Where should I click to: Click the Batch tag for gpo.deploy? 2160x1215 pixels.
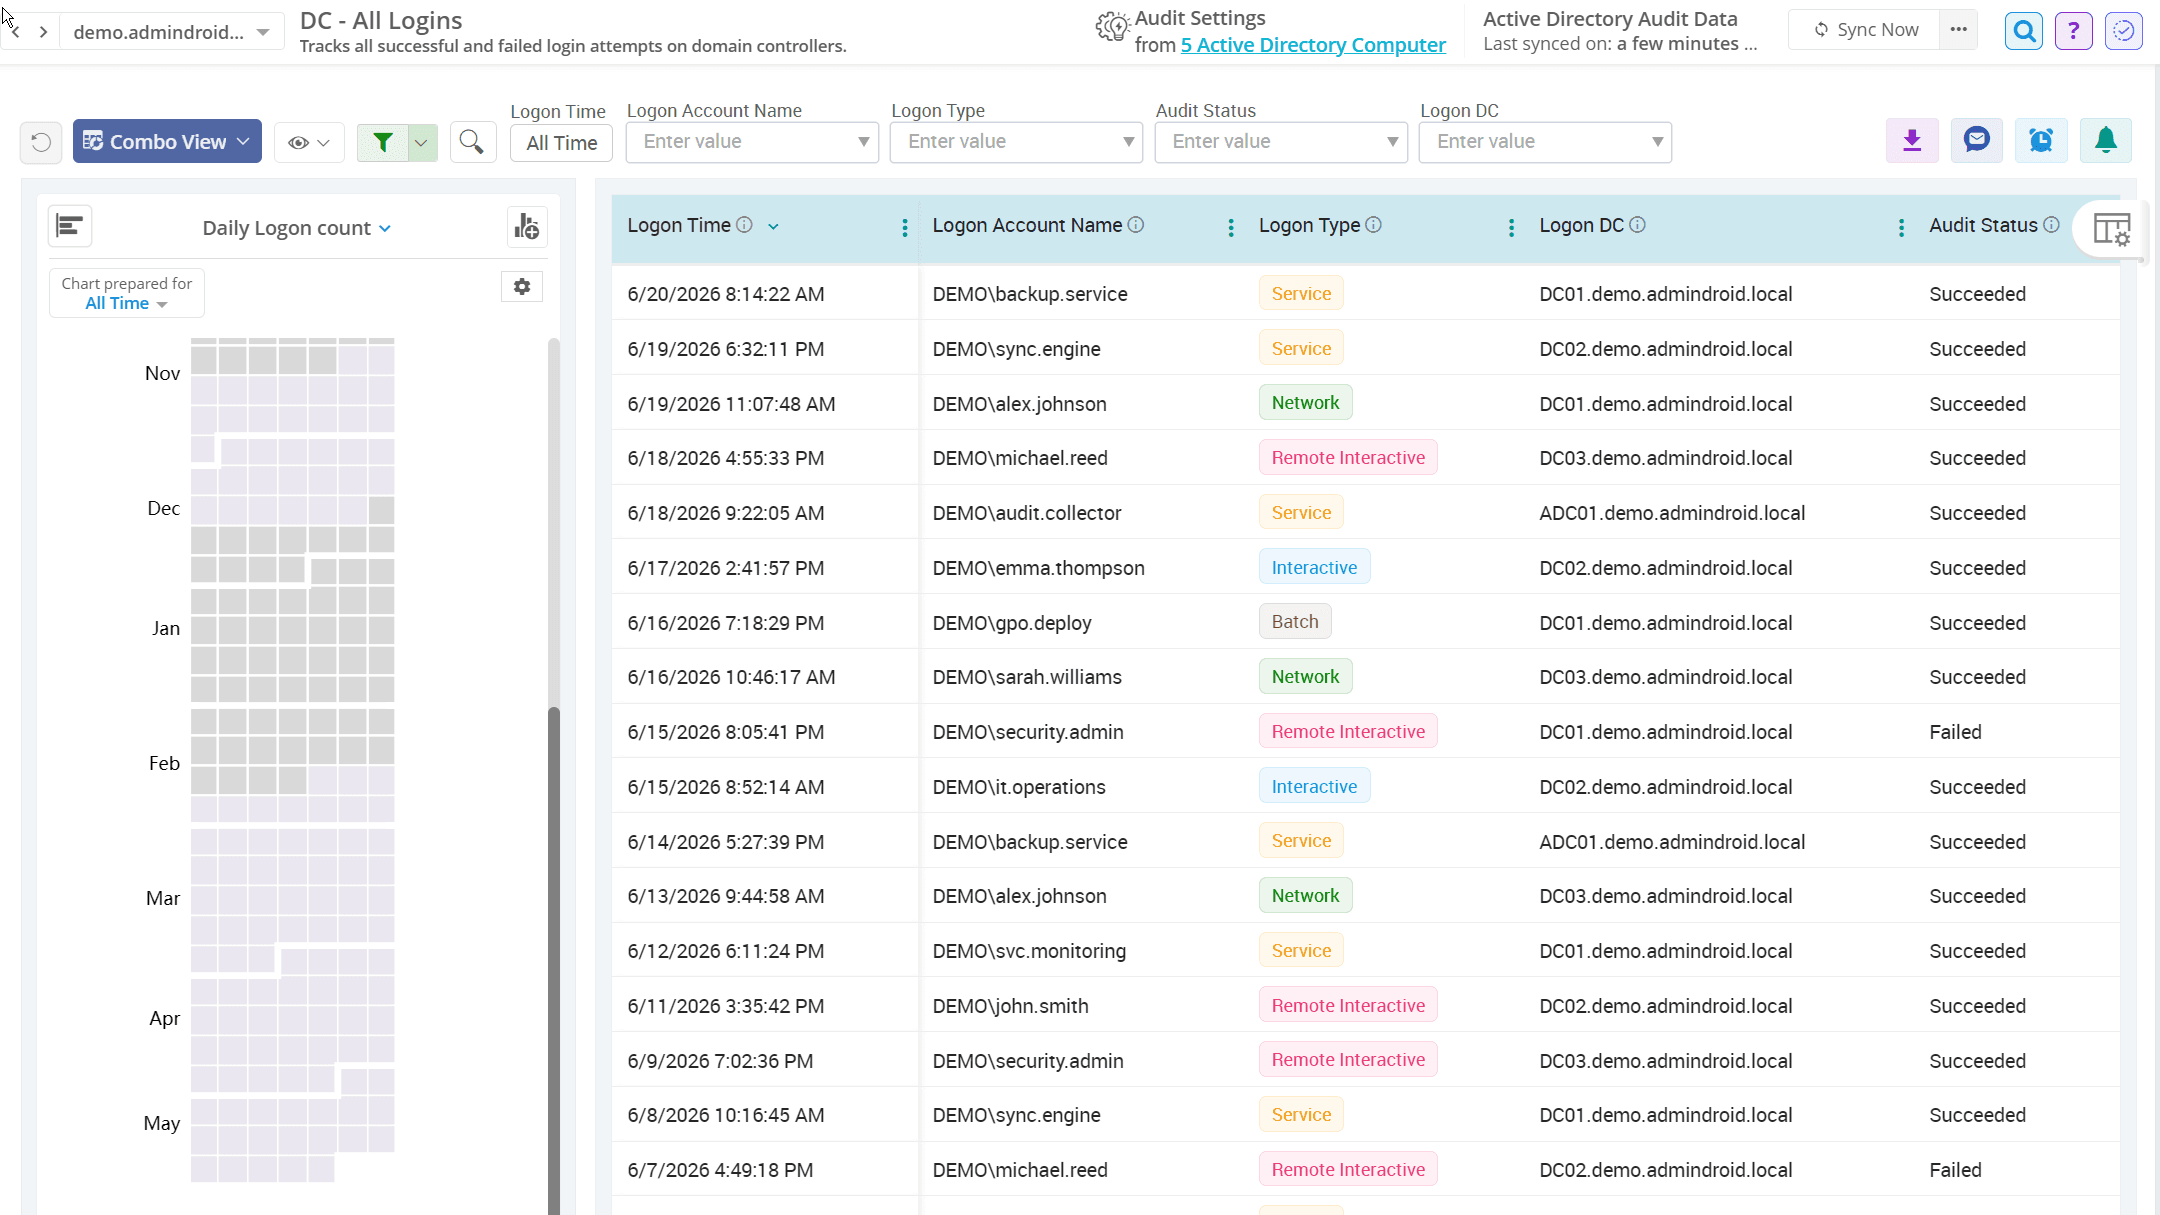pyautogui.click(x=1295, y=622)
